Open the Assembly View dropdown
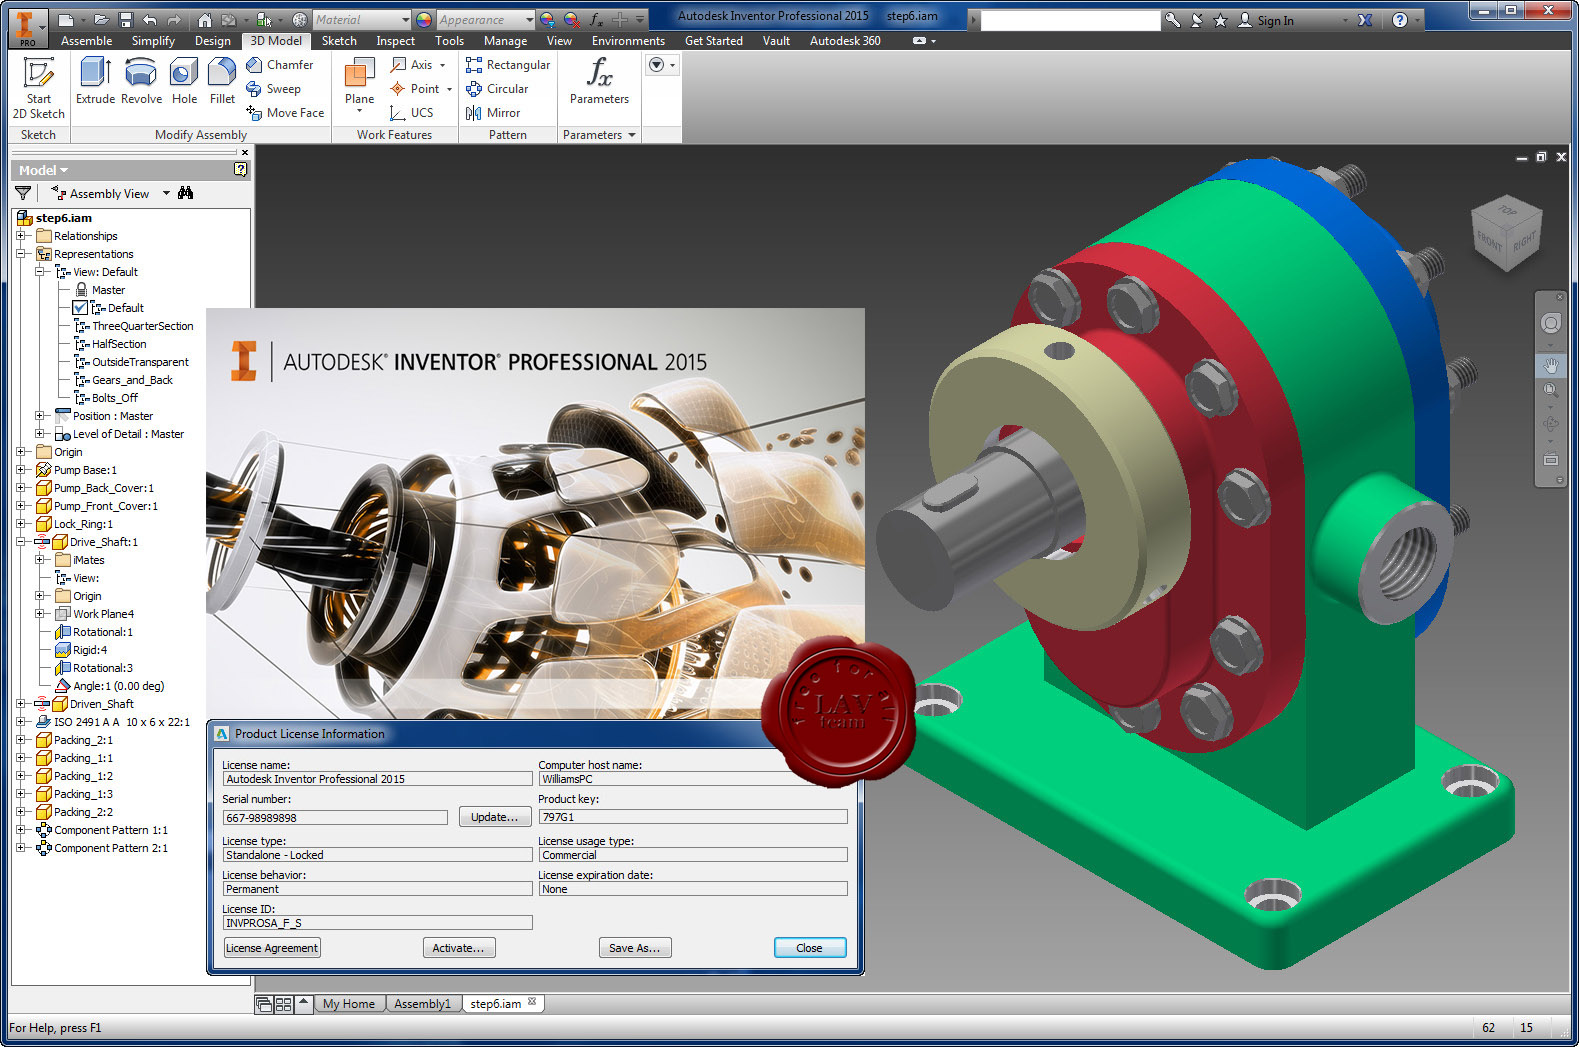This screenshot has width=1579, height=1047. (x=166, y=193)
